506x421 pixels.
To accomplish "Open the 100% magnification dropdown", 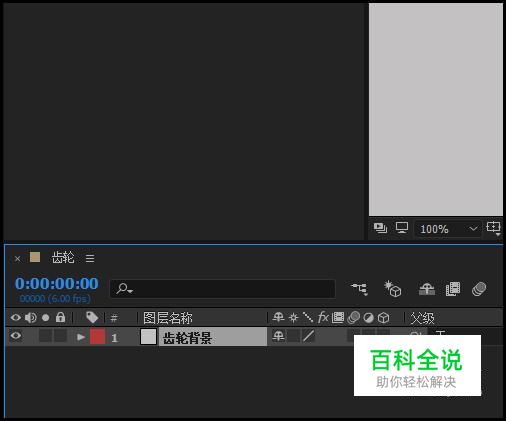I will [448, 229].
